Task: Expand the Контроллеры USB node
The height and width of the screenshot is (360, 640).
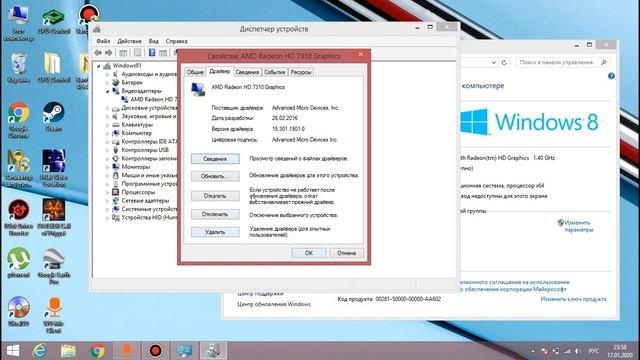Action: click(107, 150)
